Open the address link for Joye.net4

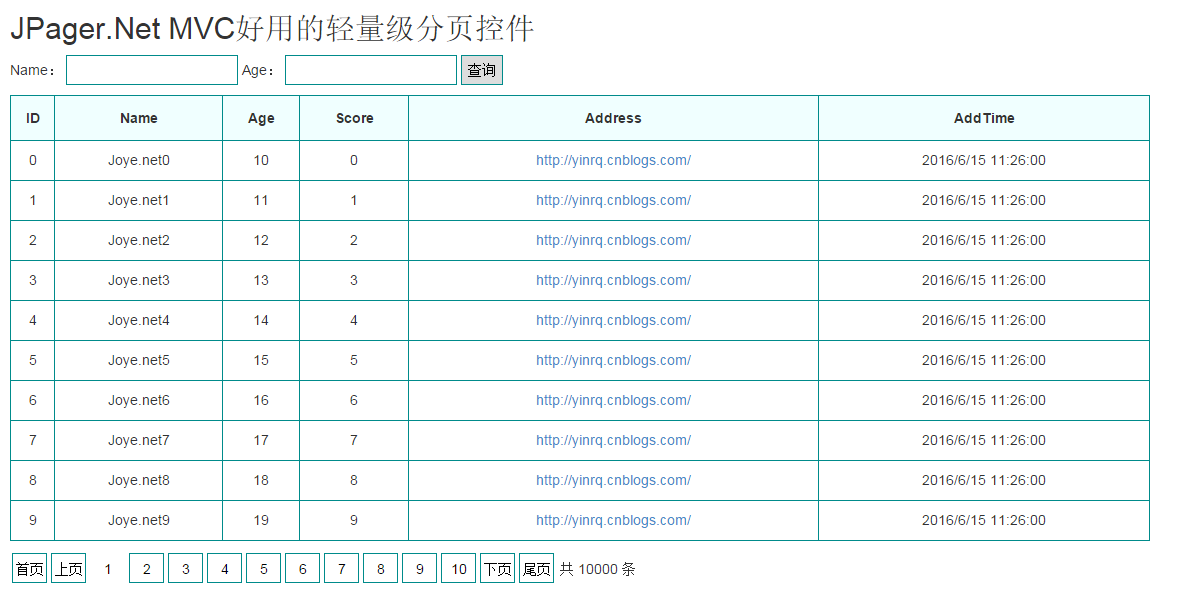click(x=613, y=320)
